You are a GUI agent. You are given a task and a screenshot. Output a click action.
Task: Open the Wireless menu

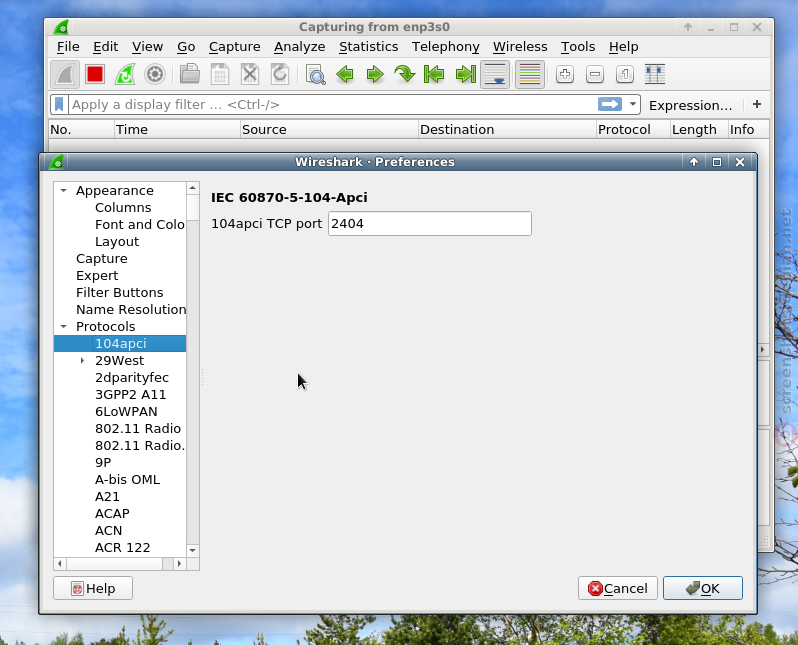pos(520,47)
